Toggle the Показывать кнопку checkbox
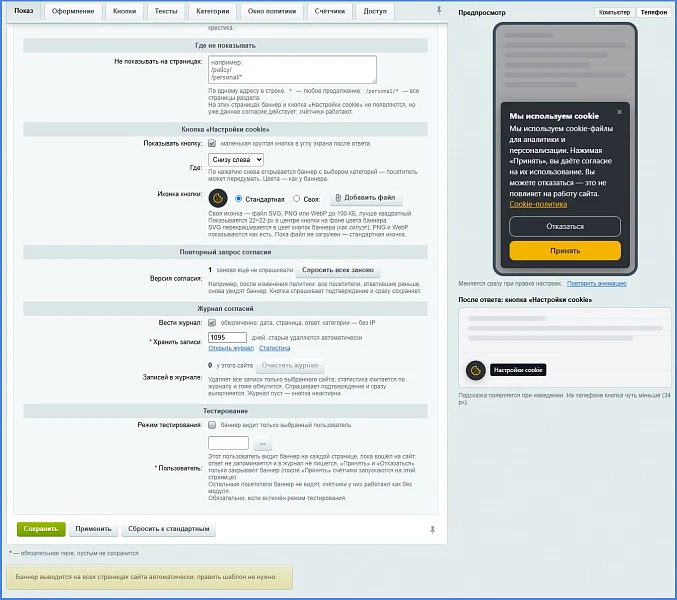The width and height of the screenshot is (677, 600). pos(212,143)
